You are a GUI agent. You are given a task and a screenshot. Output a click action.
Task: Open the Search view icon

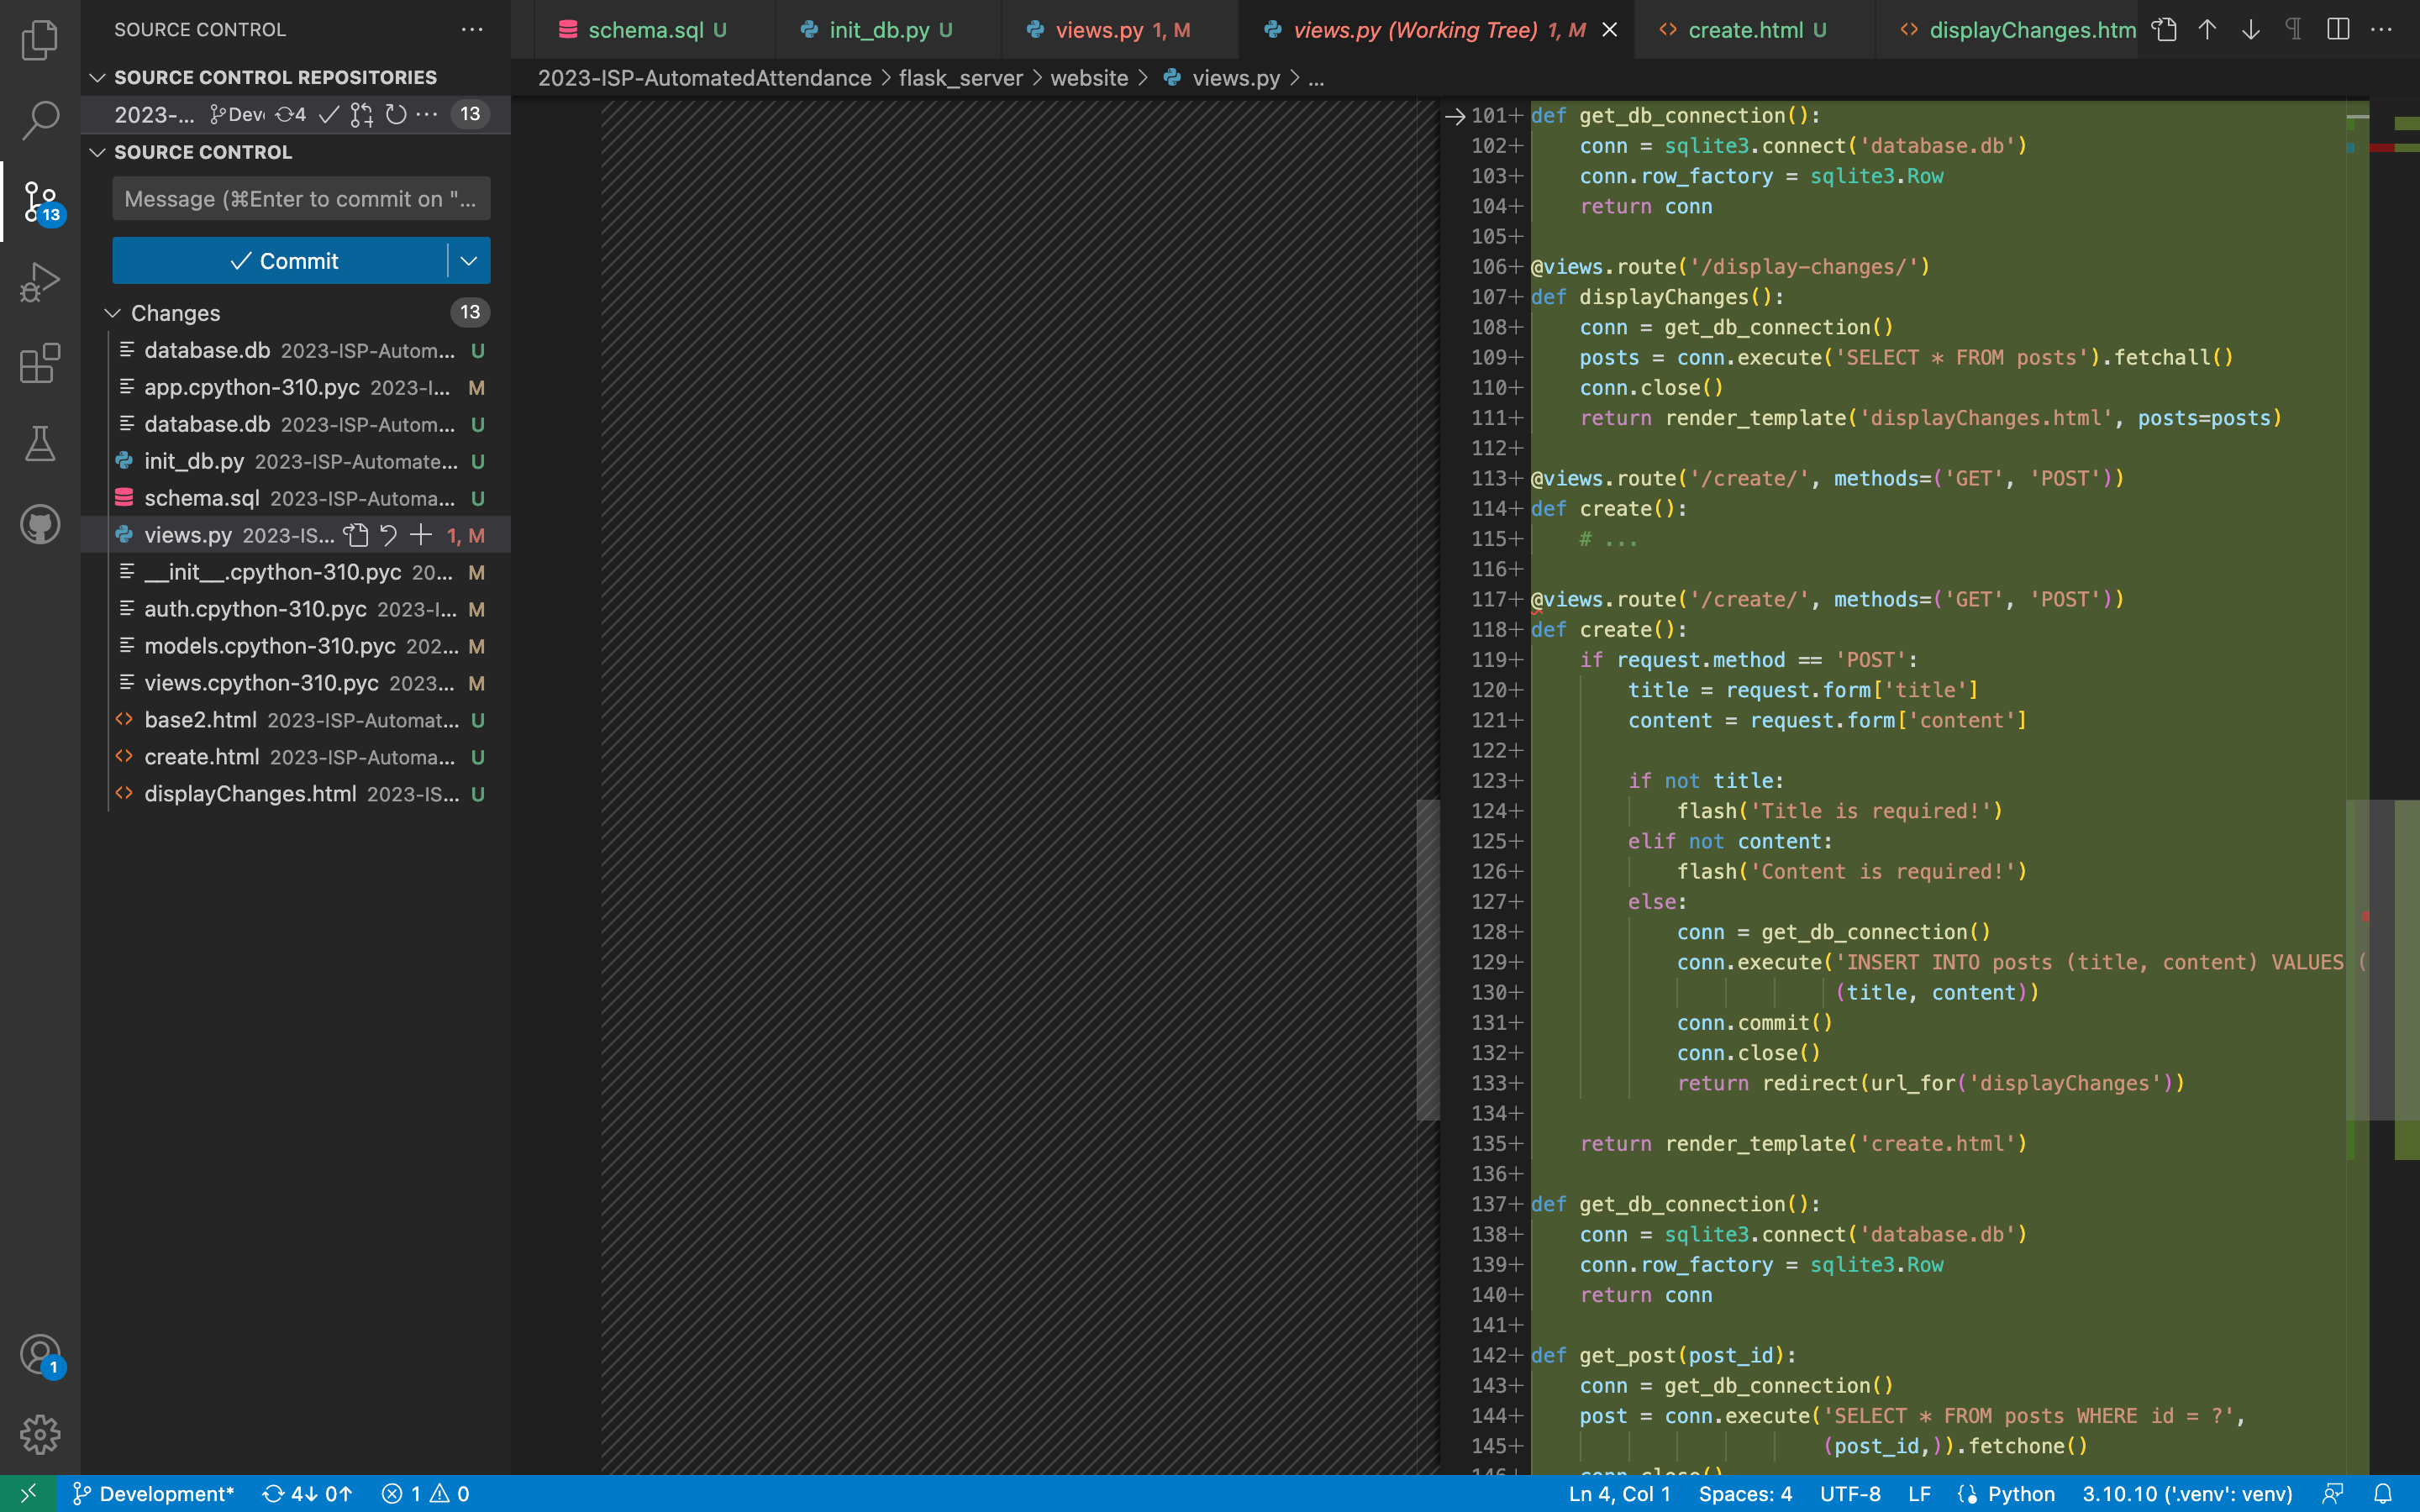pyautogui.click(x=40, y=120)
